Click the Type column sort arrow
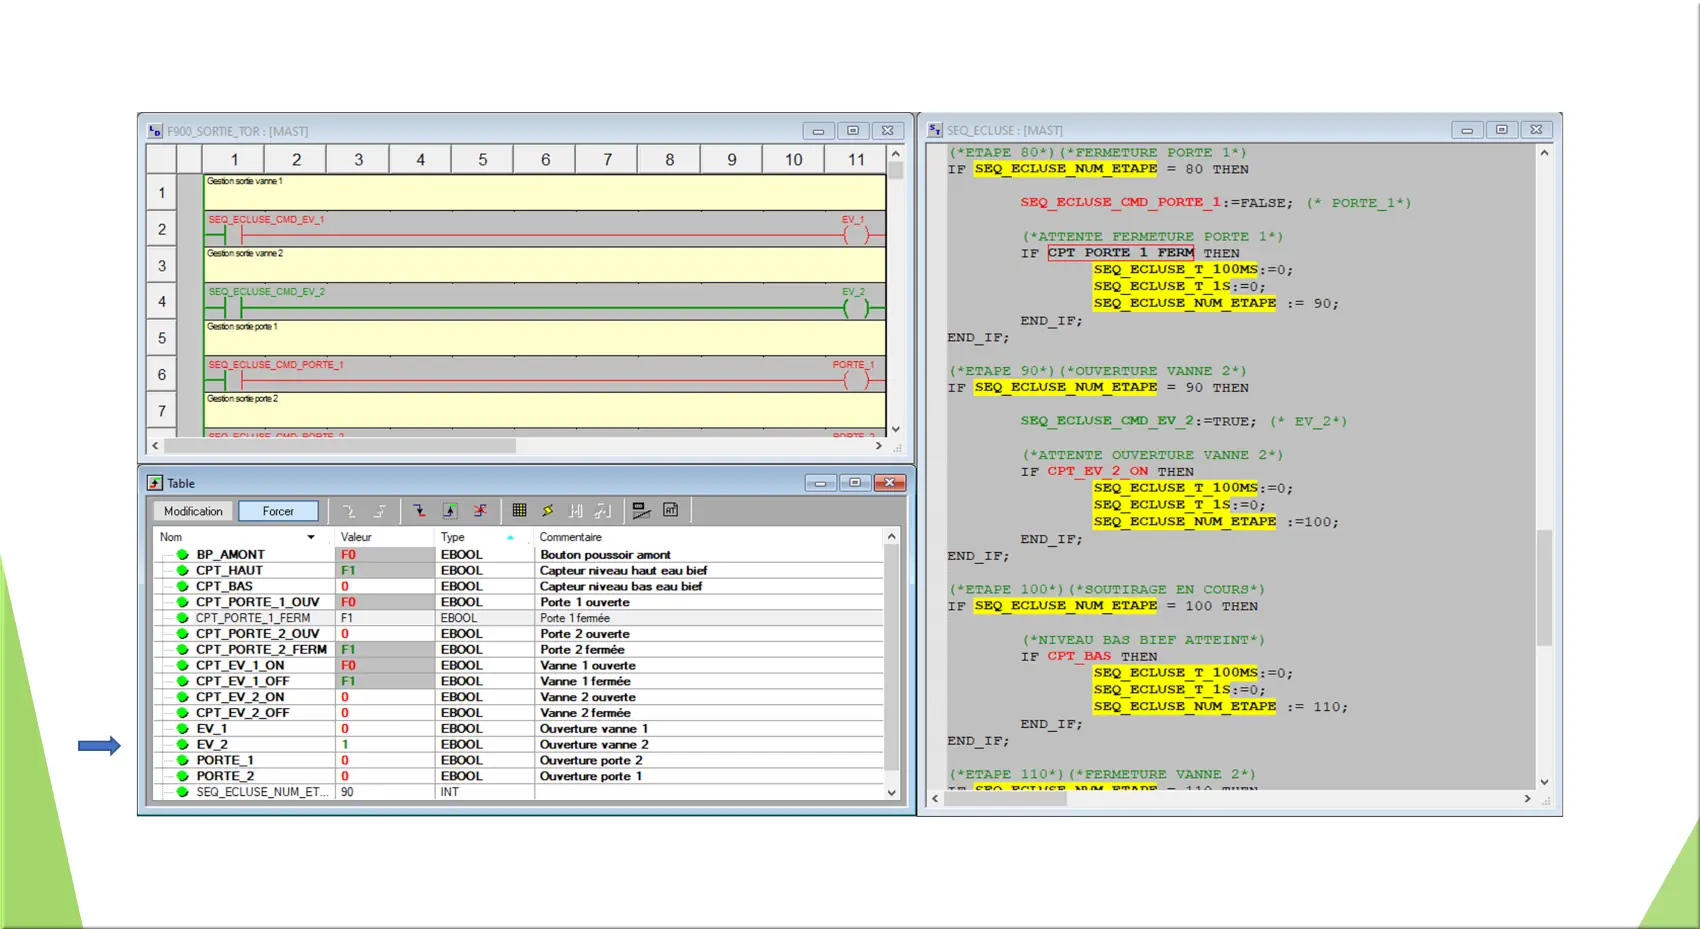 pos(510,537)
